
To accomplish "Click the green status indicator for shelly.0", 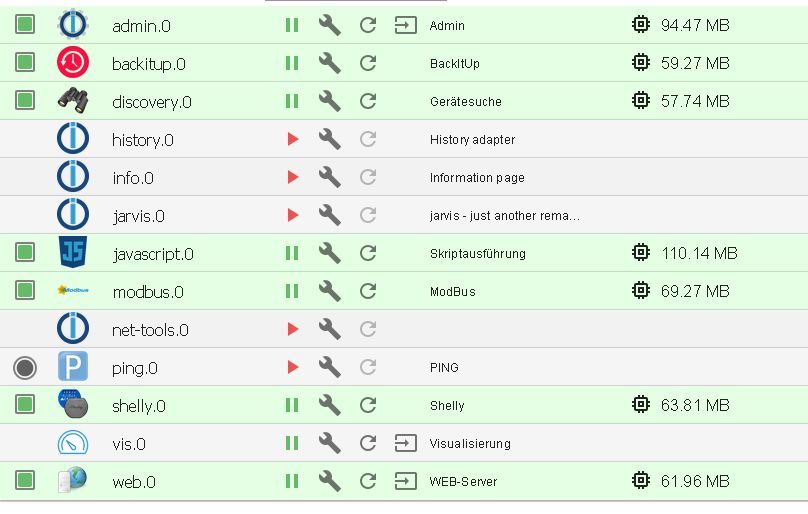I will pos(25,405).
